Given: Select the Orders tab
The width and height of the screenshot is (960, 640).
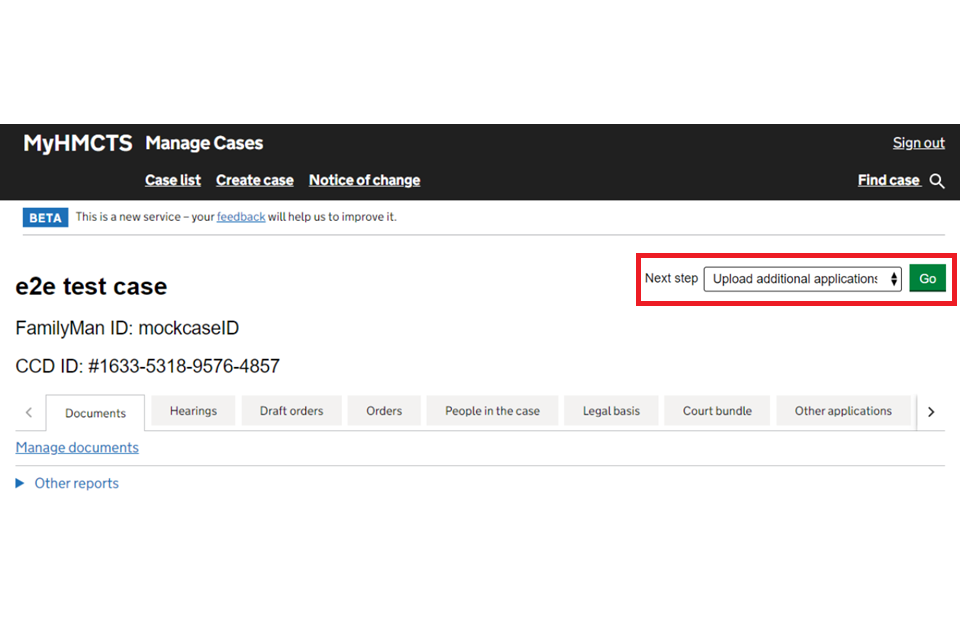Looking at the screenshot, I should pos(384,411).
